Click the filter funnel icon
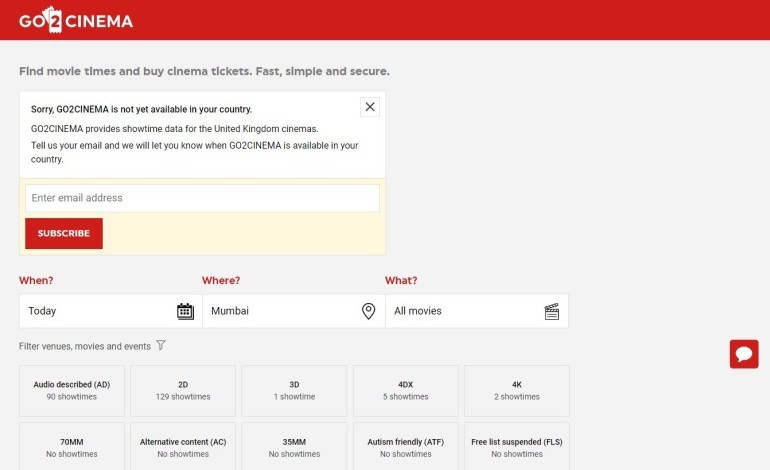770x470 pixels. click(x=161, y=345)
